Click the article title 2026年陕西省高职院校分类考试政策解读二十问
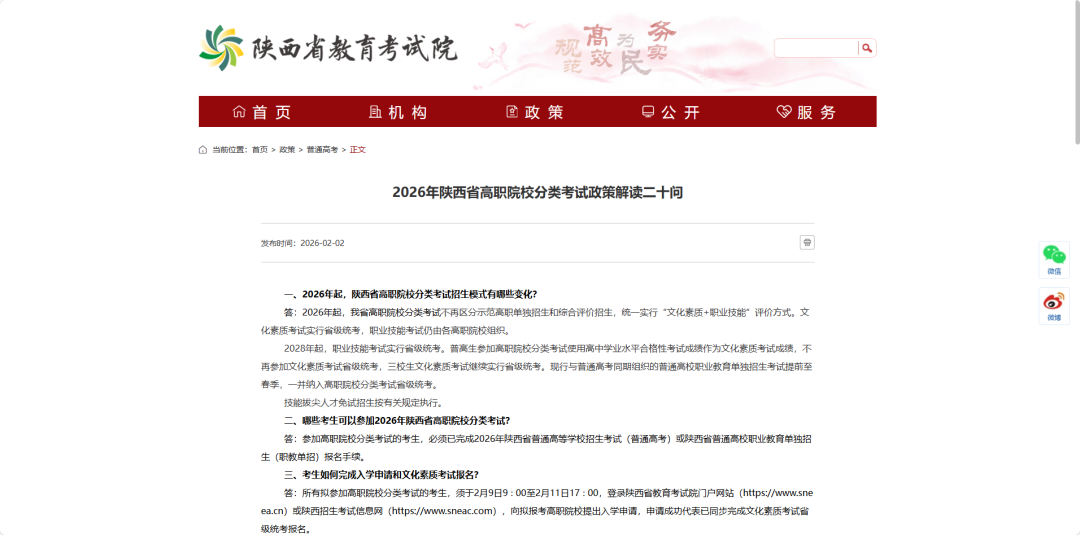 [x=537, y=193]
